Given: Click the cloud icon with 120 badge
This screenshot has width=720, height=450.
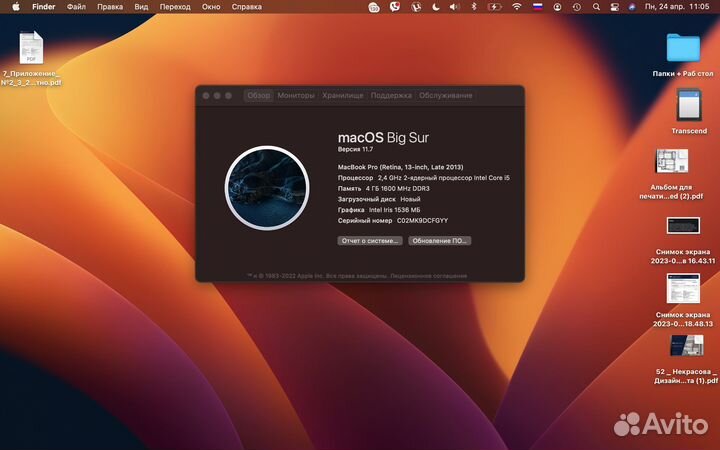Looking at the screenshot, I should (x=374, y=7).
